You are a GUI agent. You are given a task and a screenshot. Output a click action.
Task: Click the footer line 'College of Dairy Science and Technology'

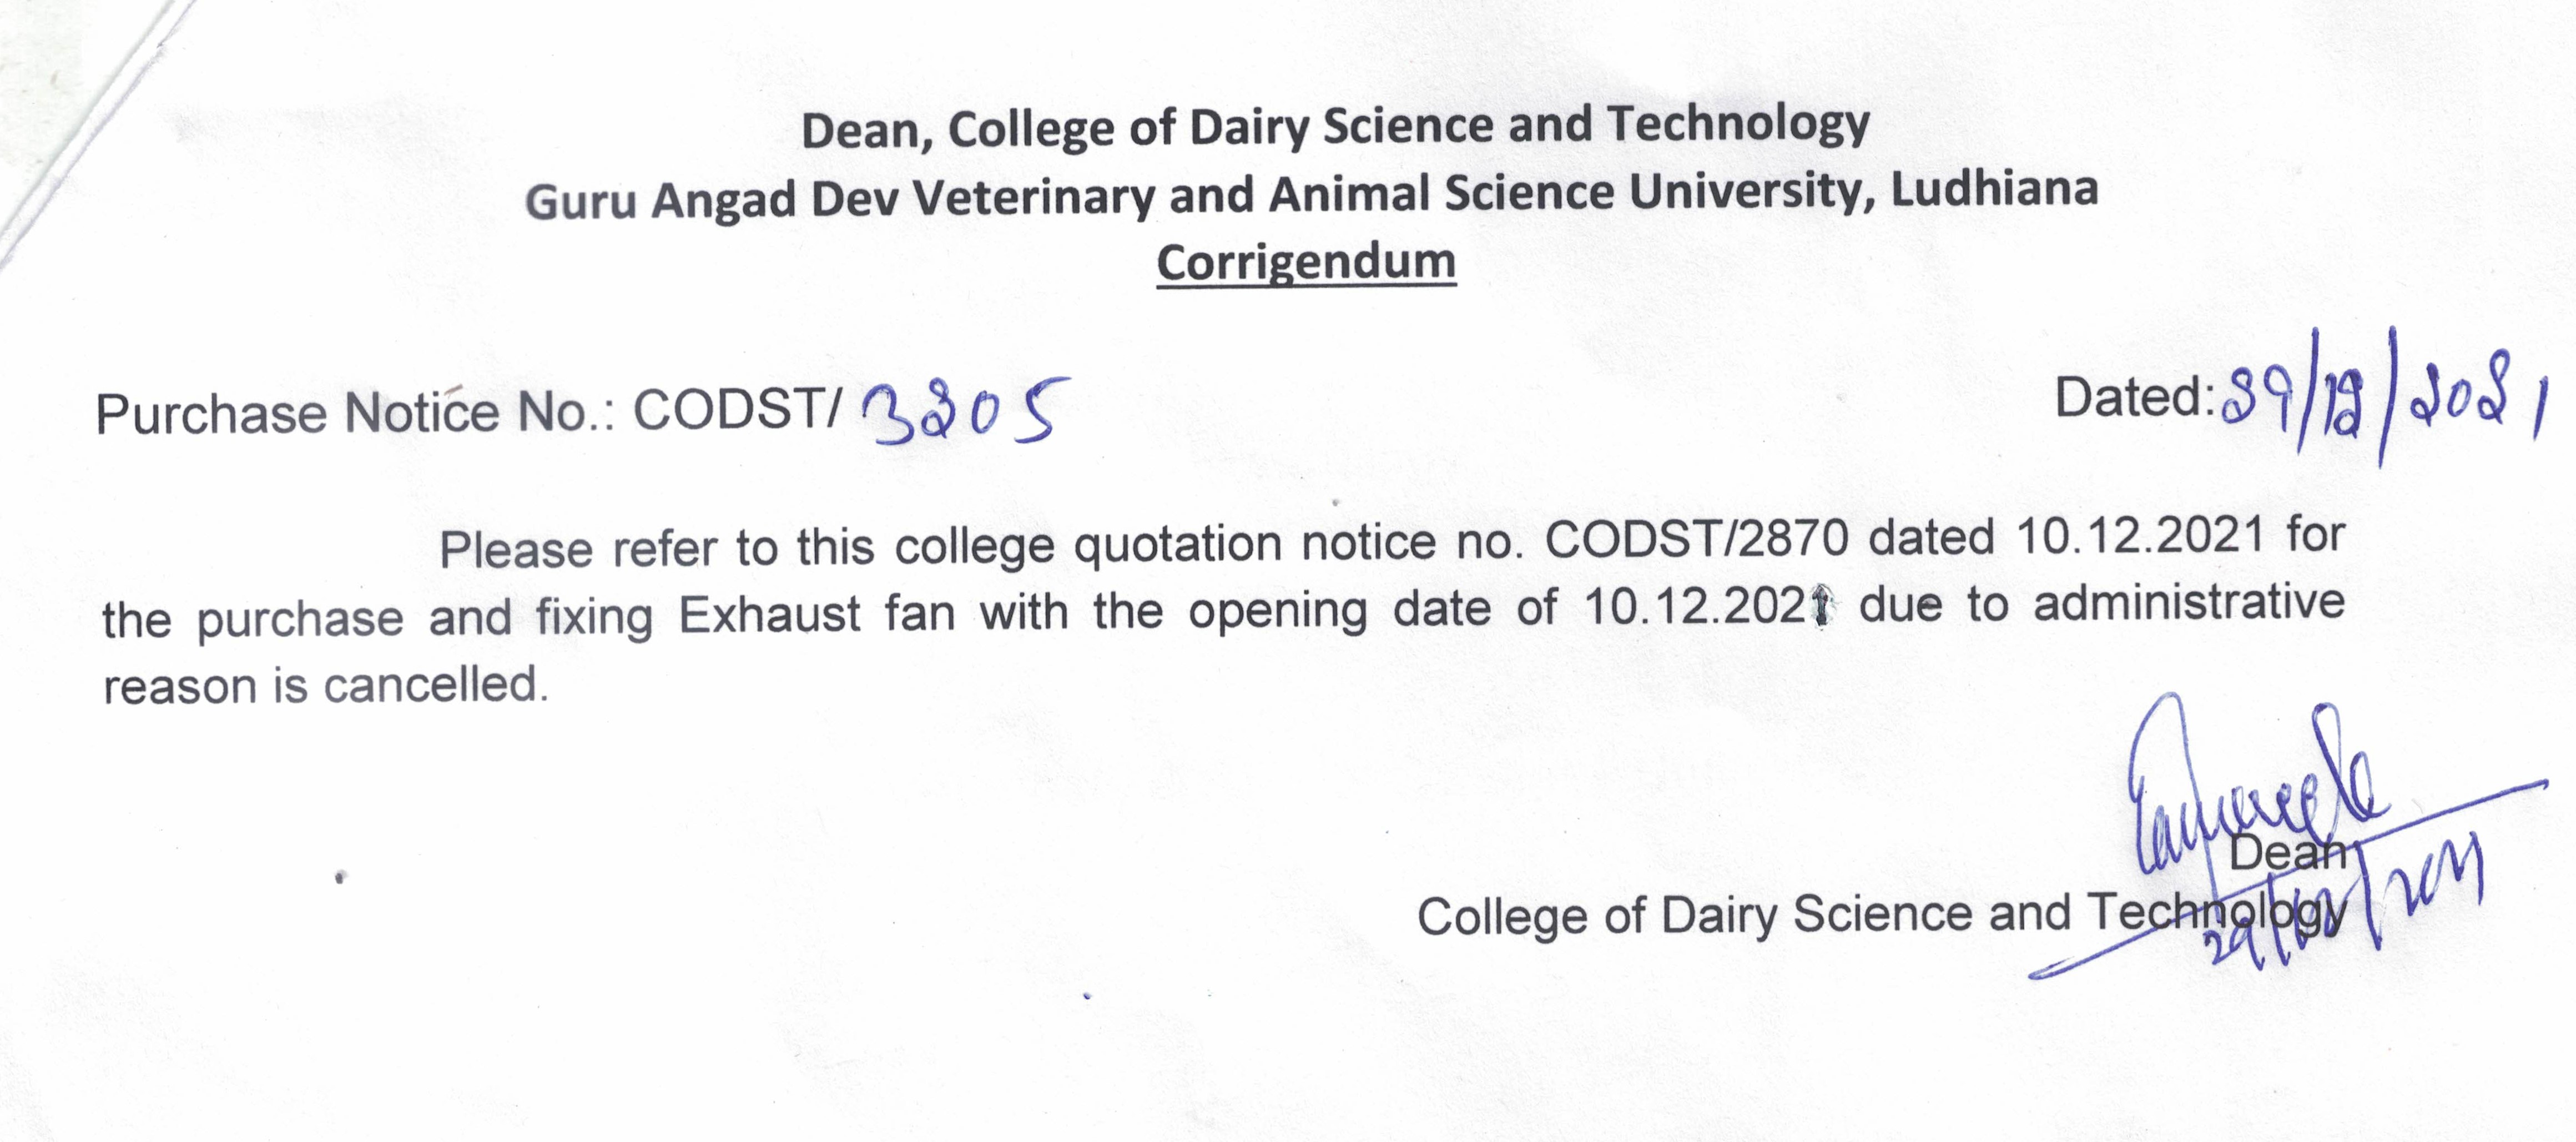(1880, 914)
